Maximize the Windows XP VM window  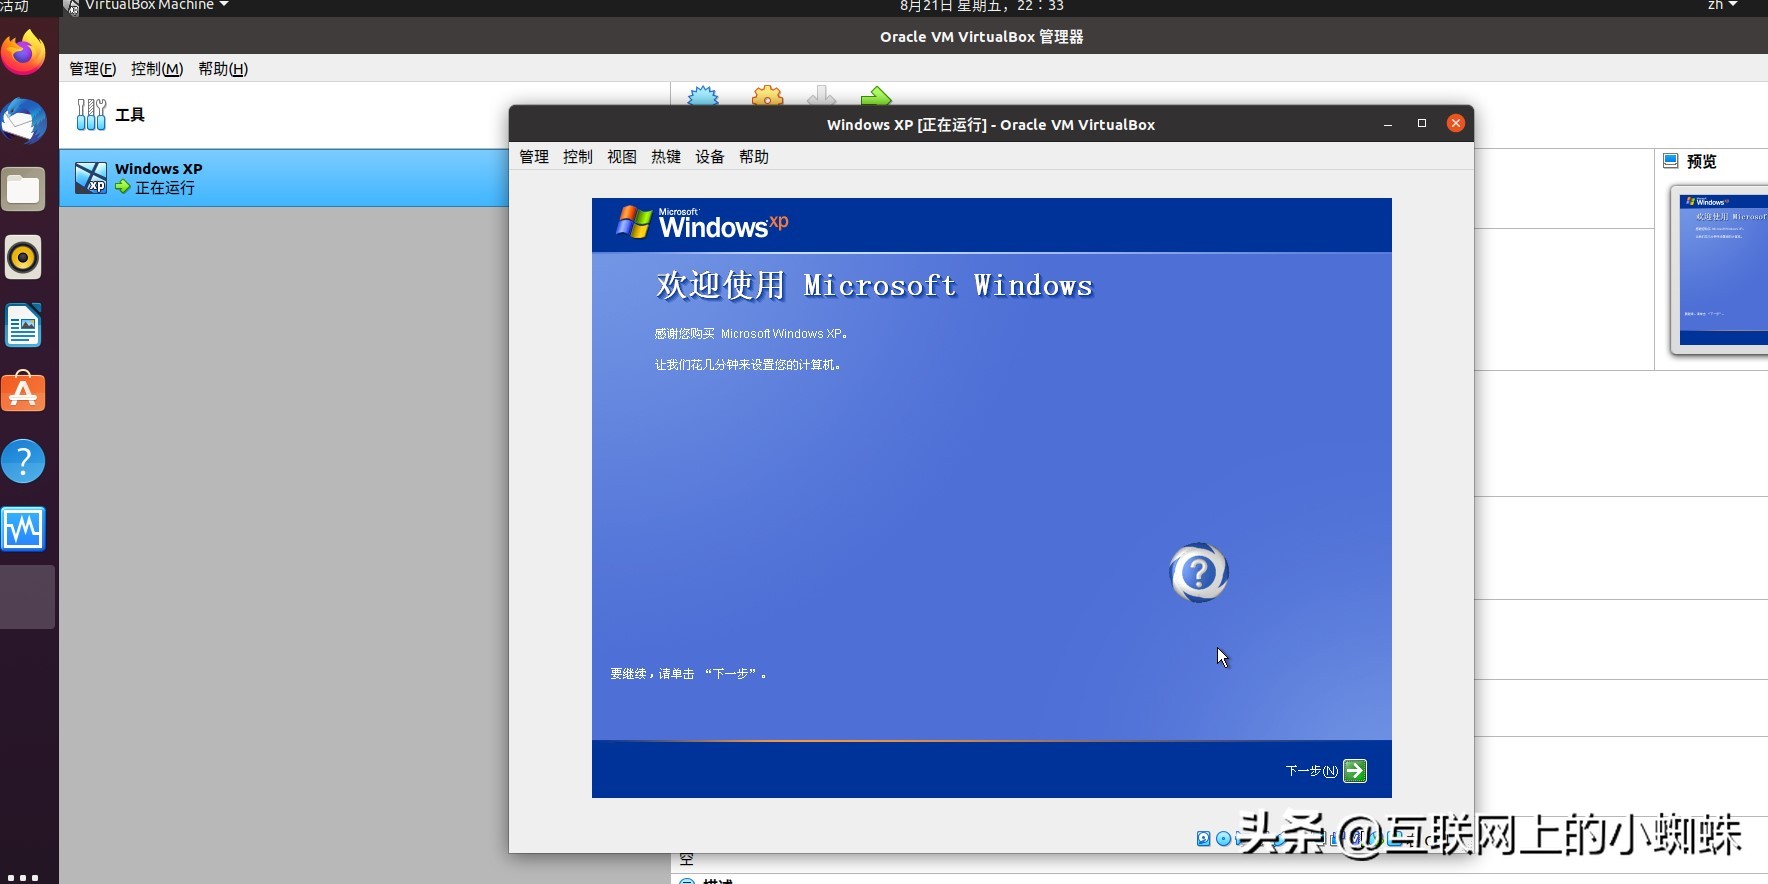click(1422, 123)
